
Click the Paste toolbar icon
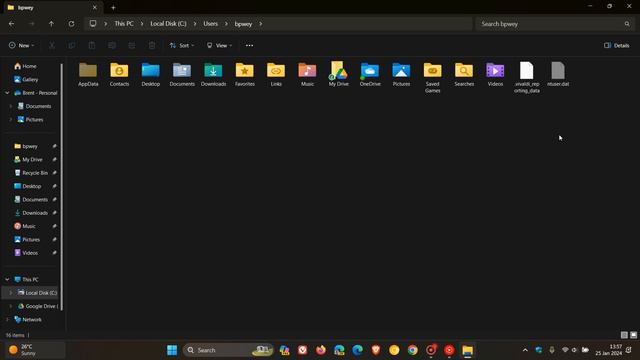[x=92, y=45]
